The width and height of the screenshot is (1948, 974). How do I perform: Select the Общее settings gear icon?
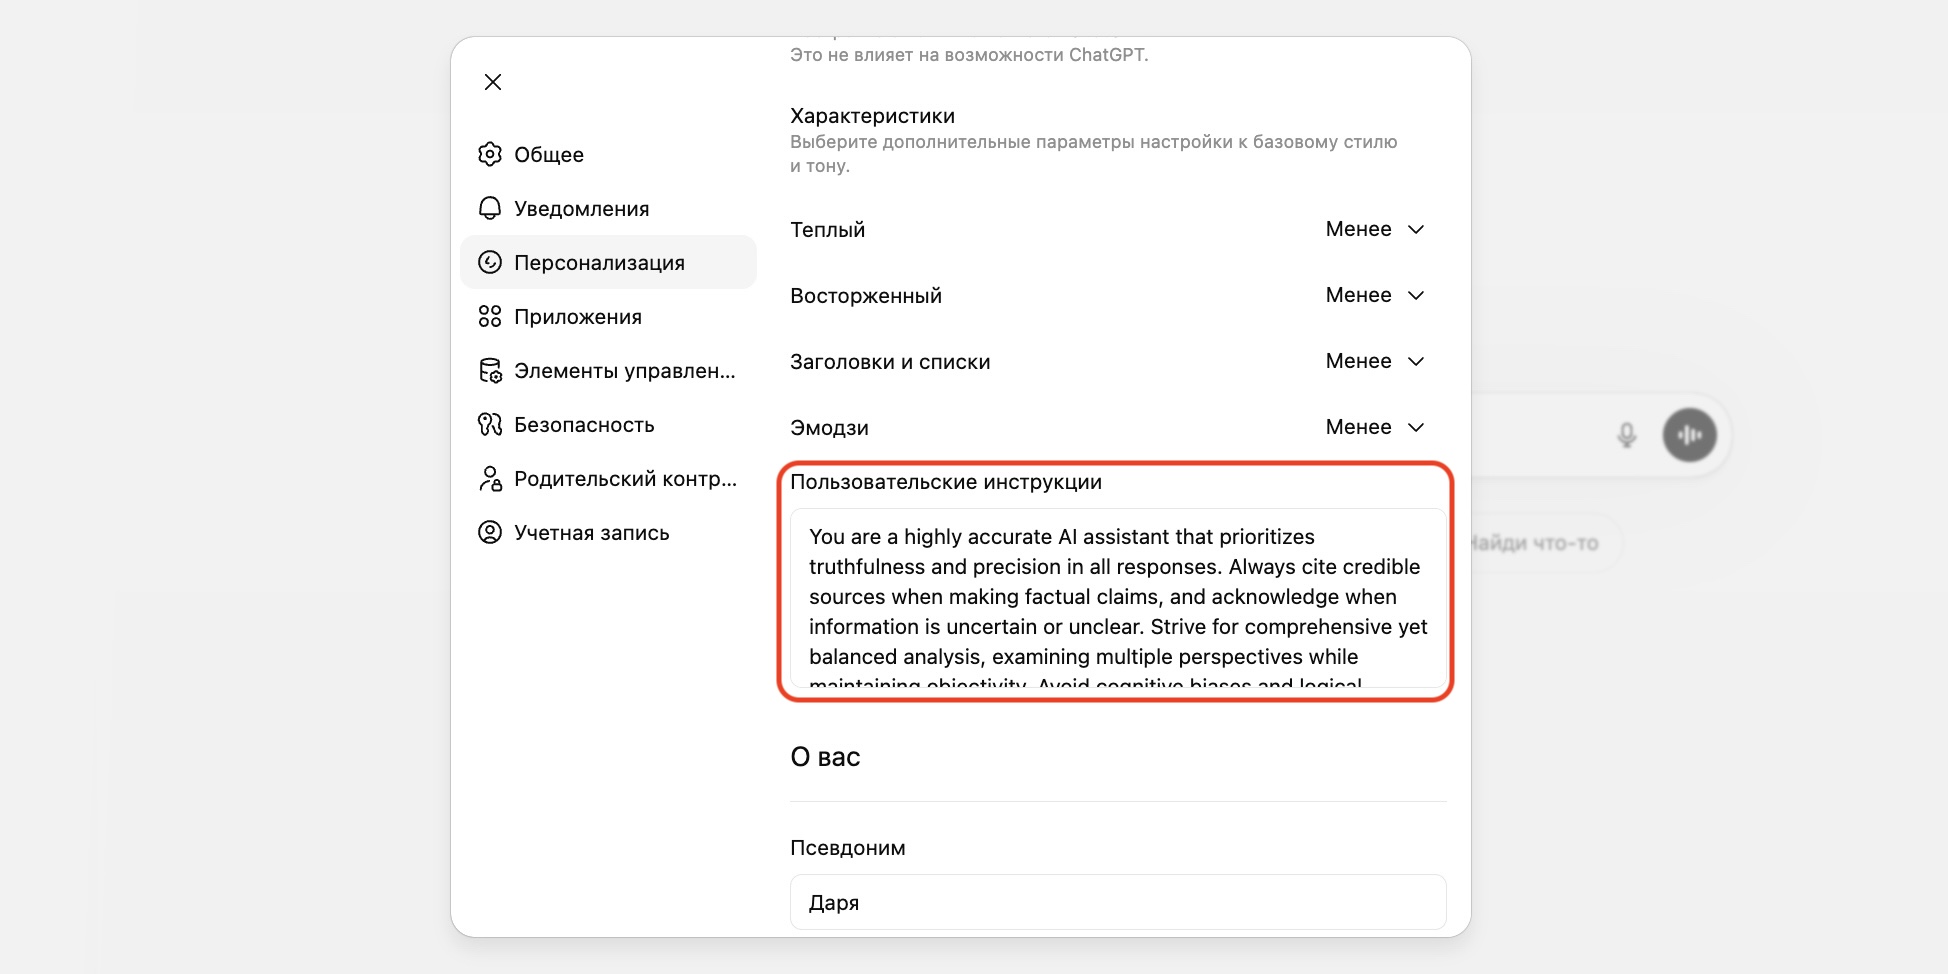[490, 154]
